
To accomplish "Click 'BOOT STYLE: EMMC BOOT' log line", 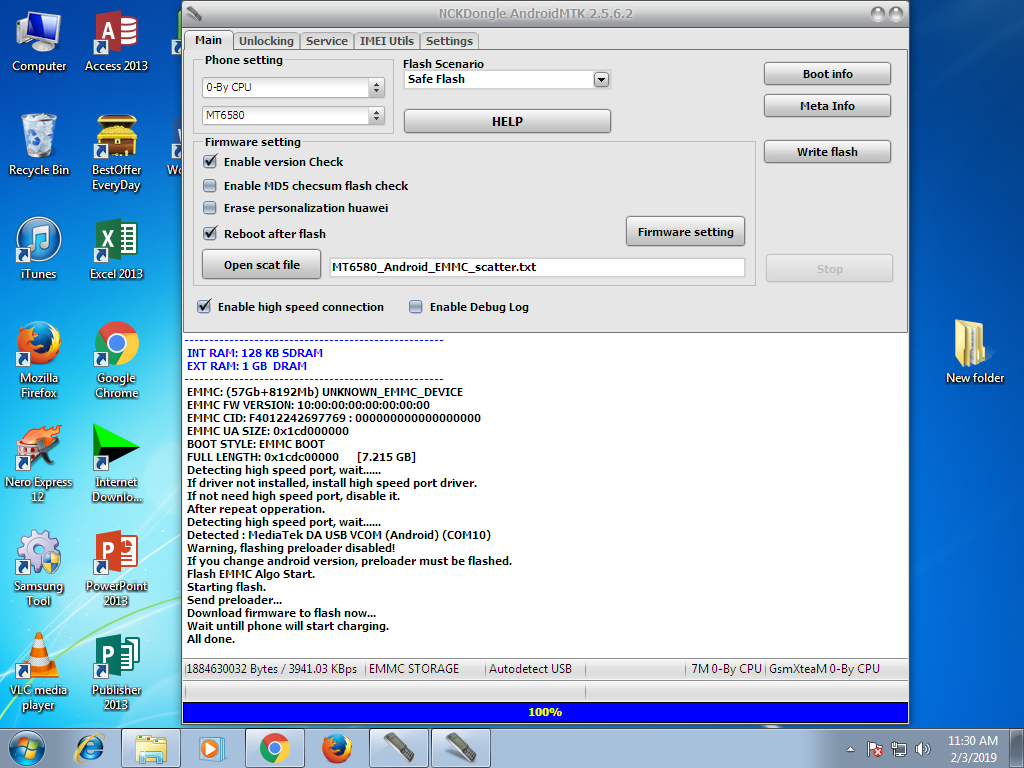I will (255, 444).
